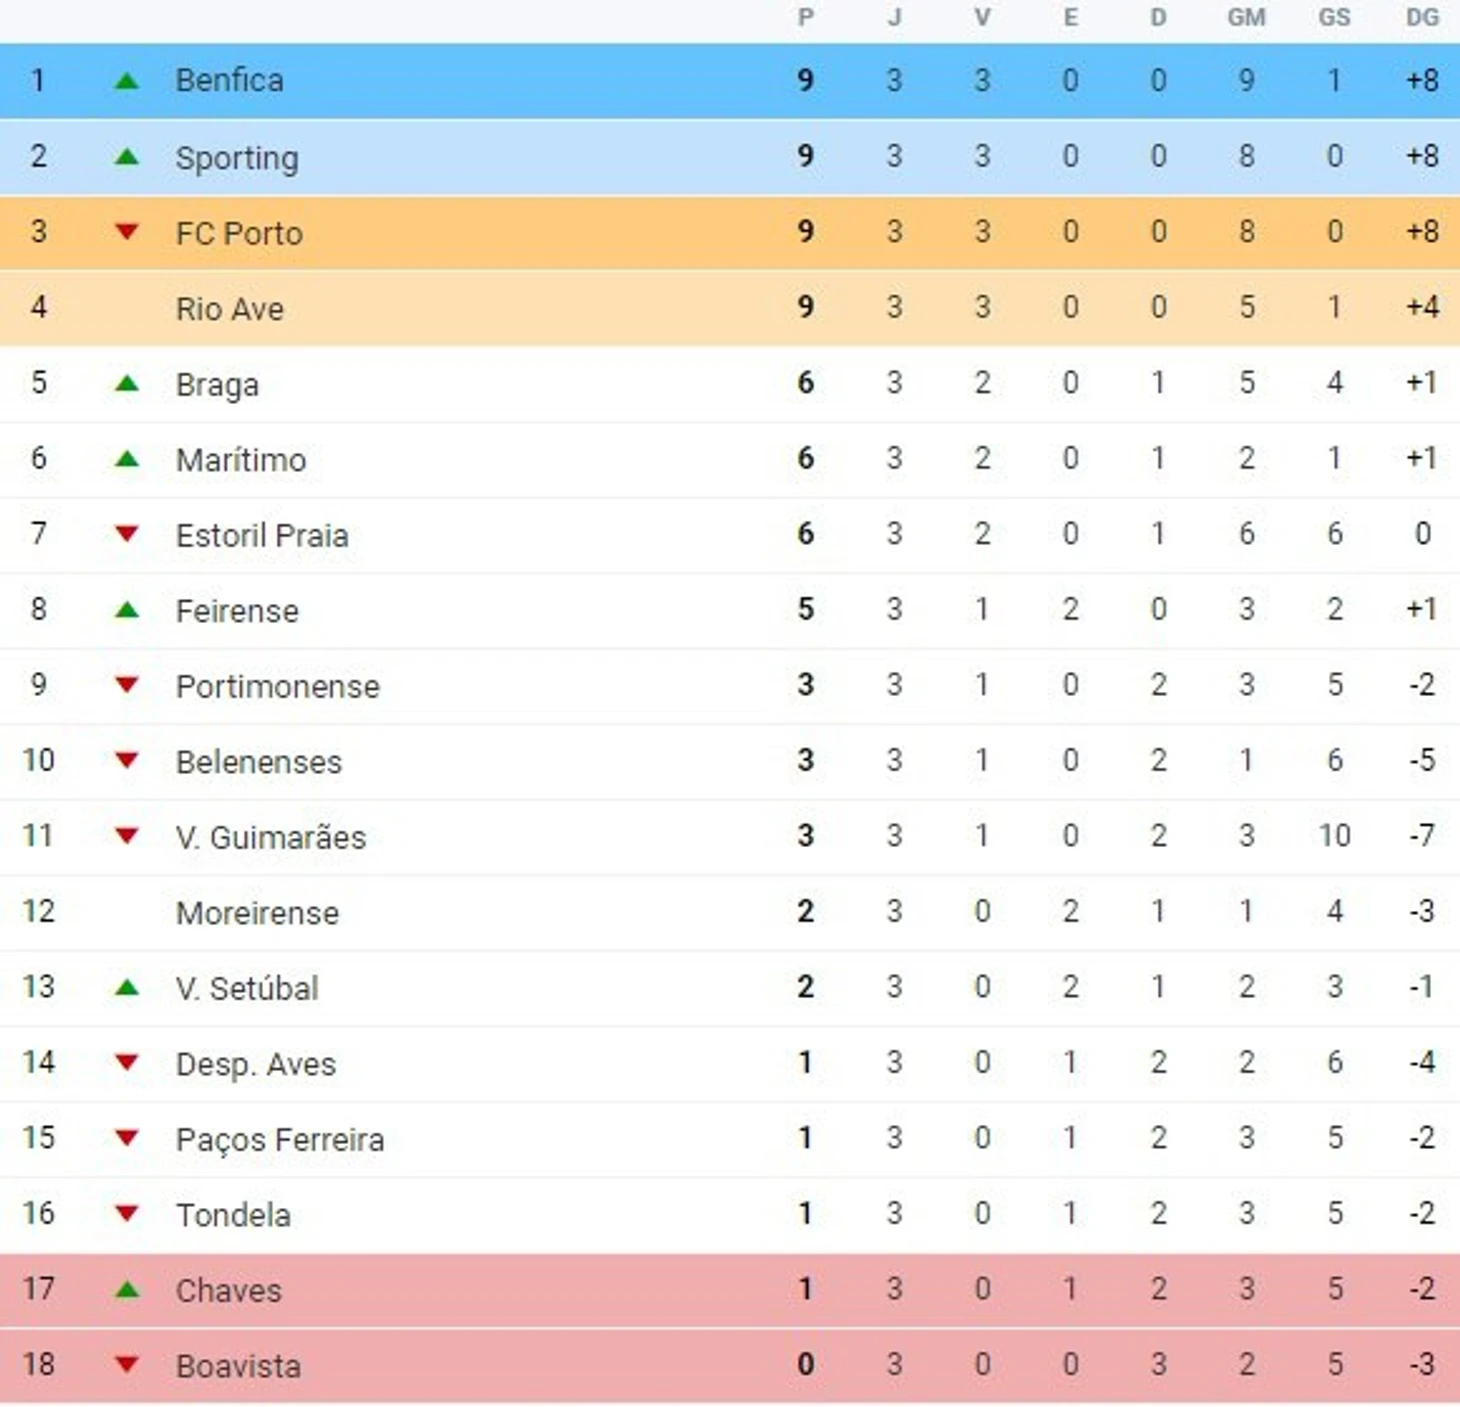Click the DG goal difference header
1460x1407 pixels.
point(1422,18)
